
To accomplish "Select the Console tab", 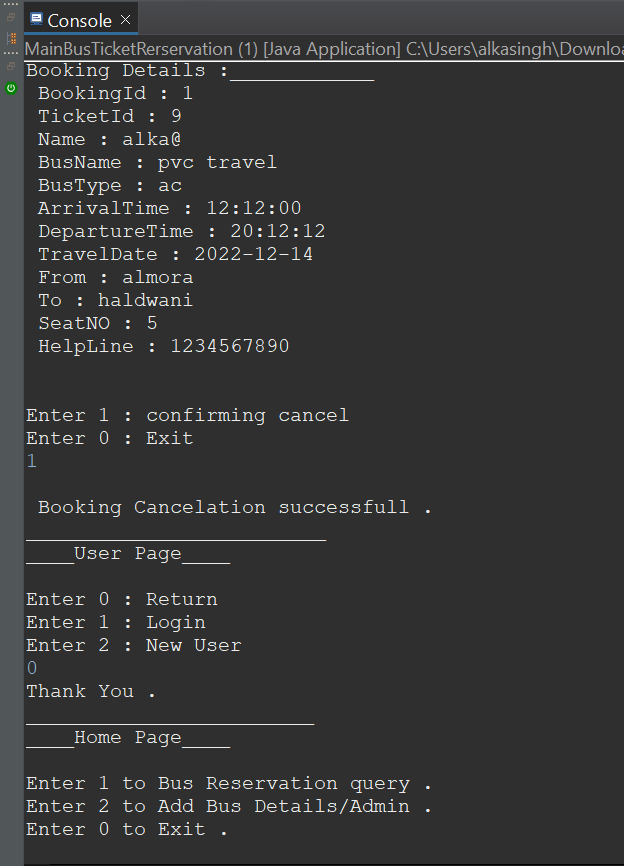I will [80, 19].
